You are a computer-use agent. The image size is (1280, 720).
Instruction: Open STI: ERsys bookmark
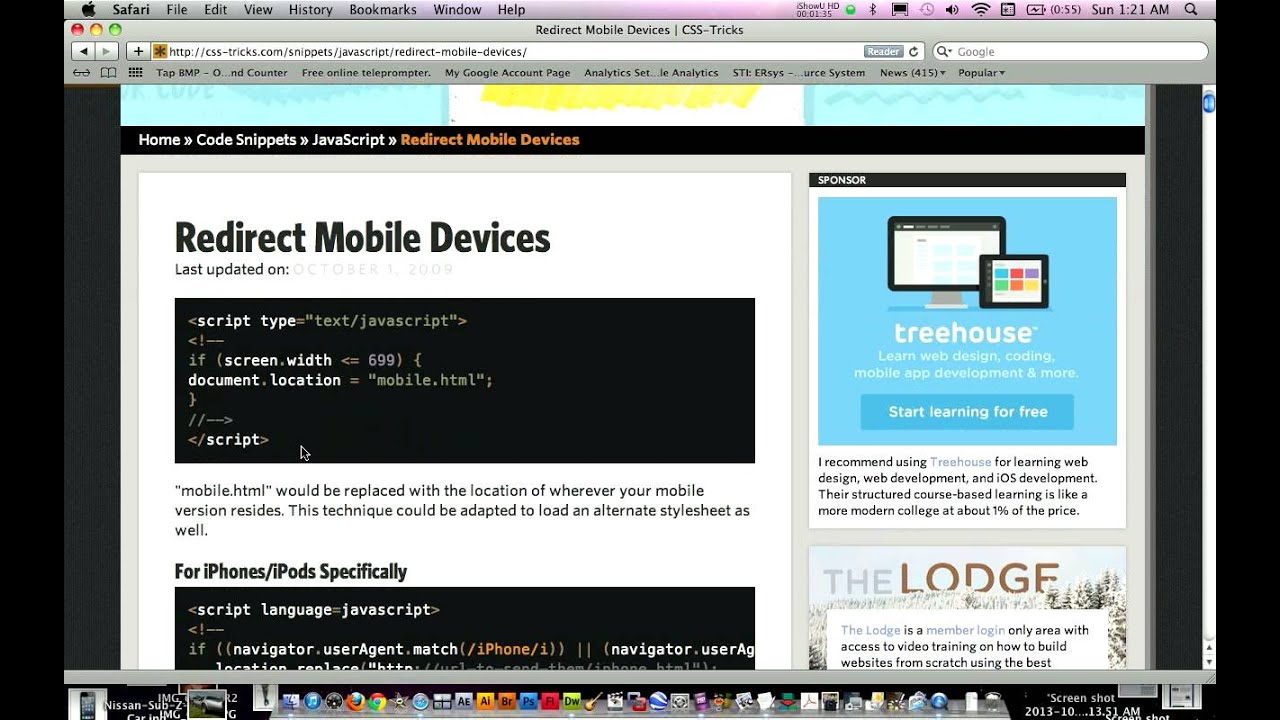(x=798, y=73)
